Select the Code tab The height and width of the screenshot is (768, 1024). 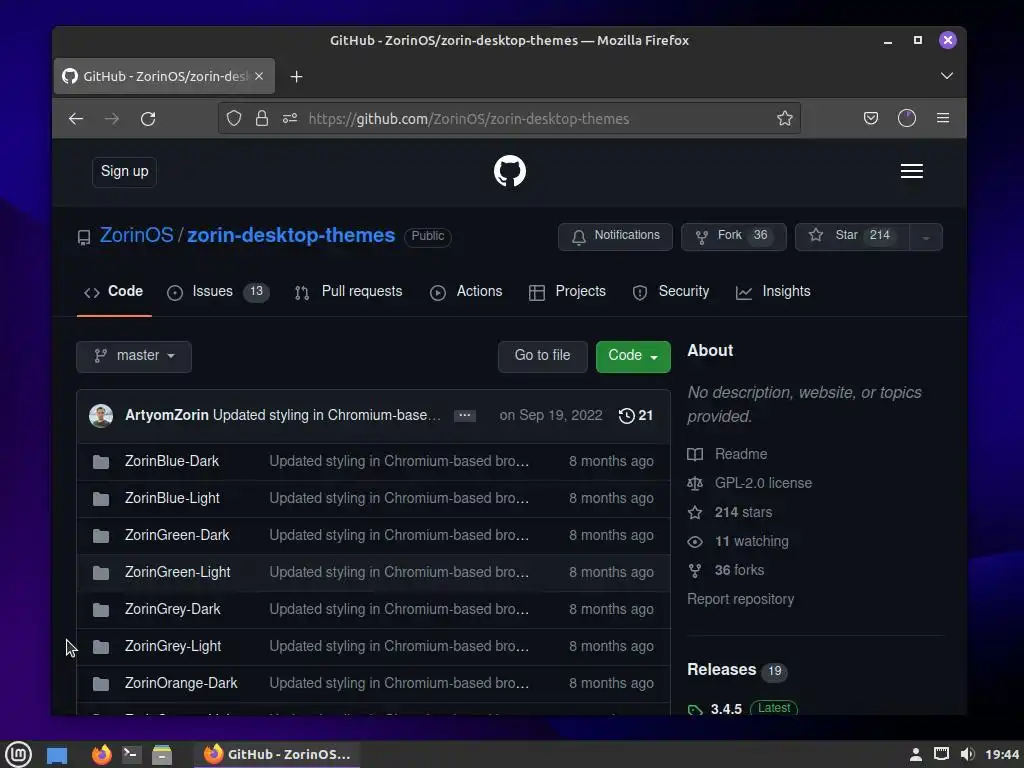(x=114, y=292)
